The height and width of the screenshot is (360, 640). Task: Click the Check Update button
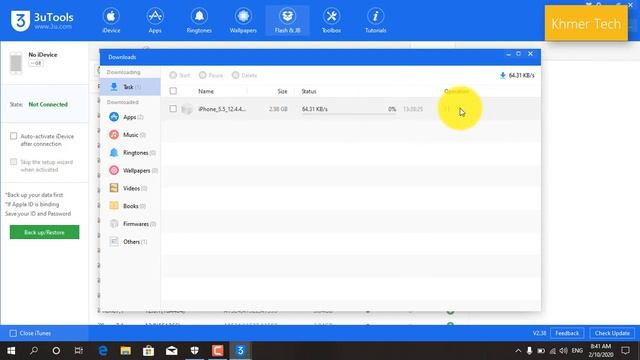[x=612, y=333]
